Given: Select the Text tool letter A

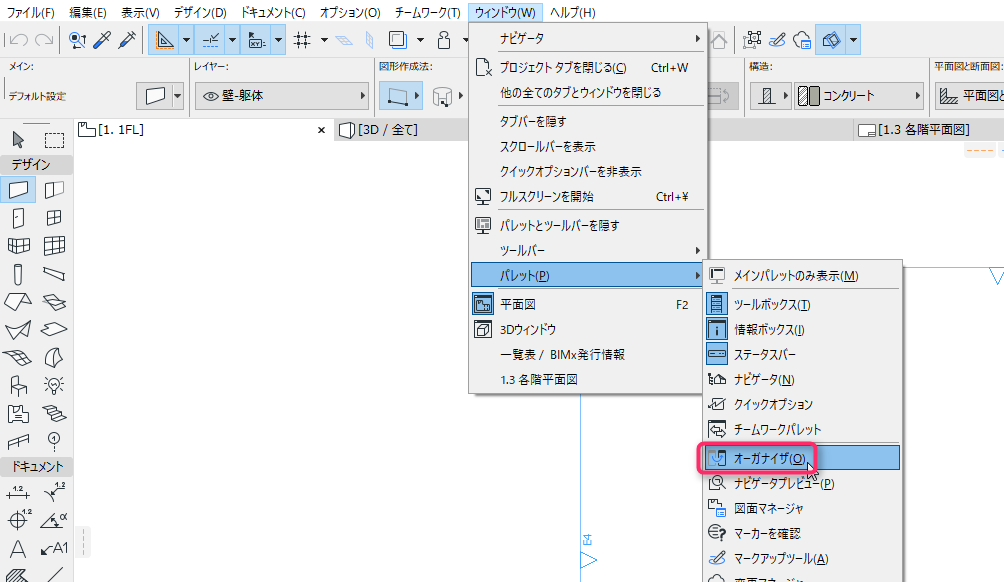Looking at the screenshot, I should point(18,549).
